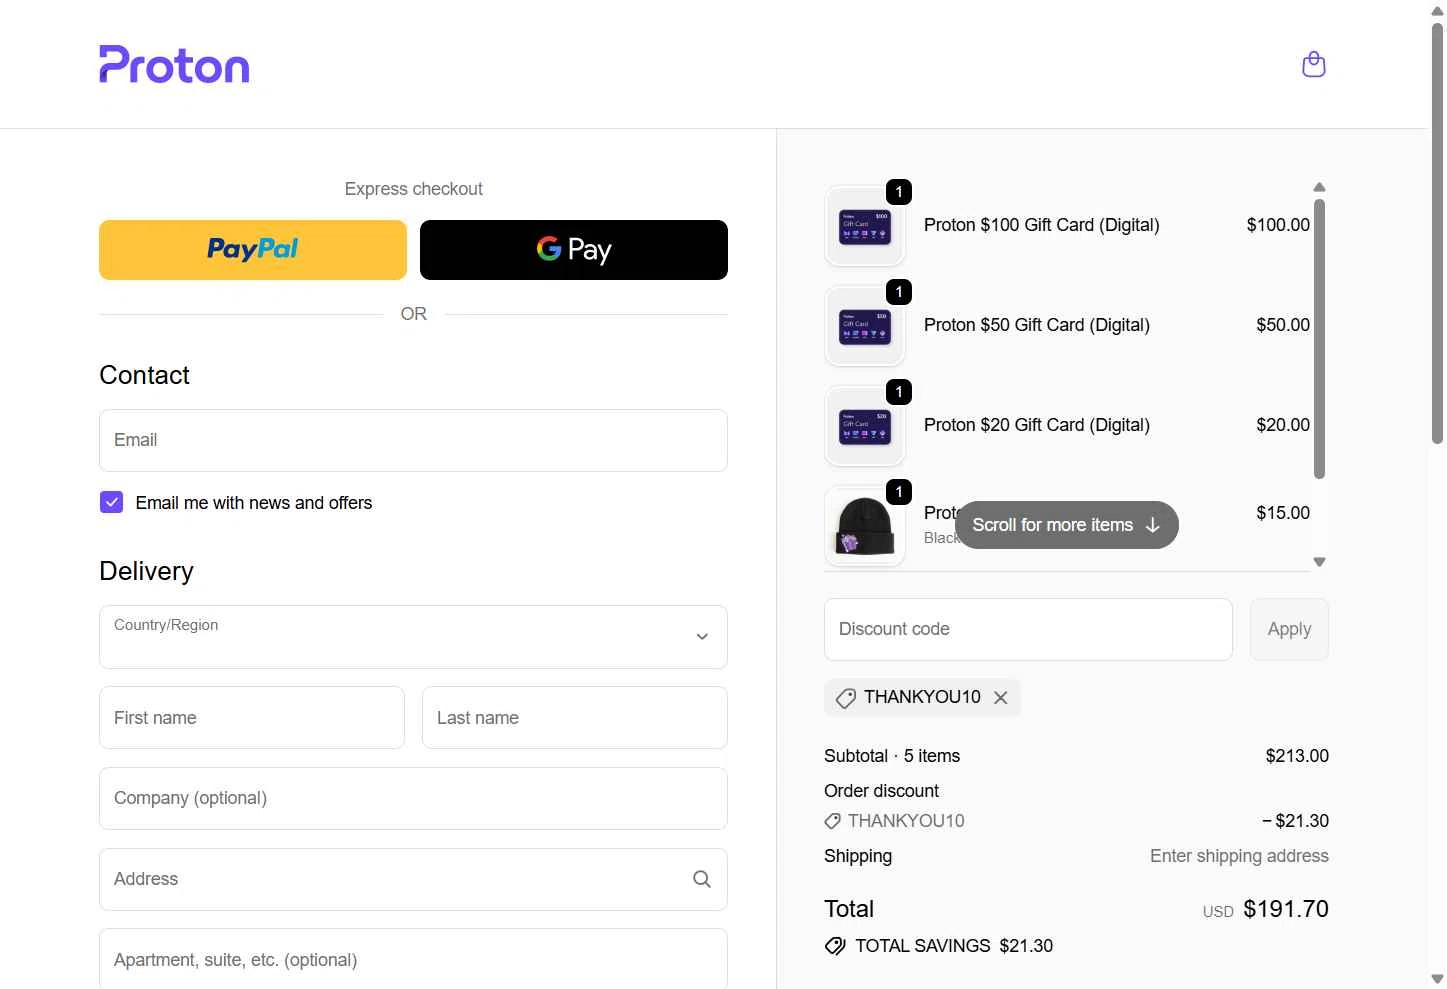Click the Last name field
1447x989 pixels.
(x=575, y=718)
